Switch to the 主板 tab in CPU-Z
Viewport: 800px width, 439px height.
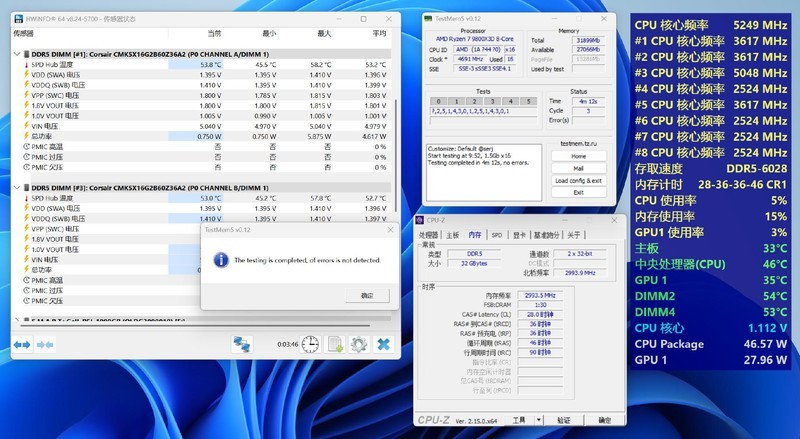point(453,235)
